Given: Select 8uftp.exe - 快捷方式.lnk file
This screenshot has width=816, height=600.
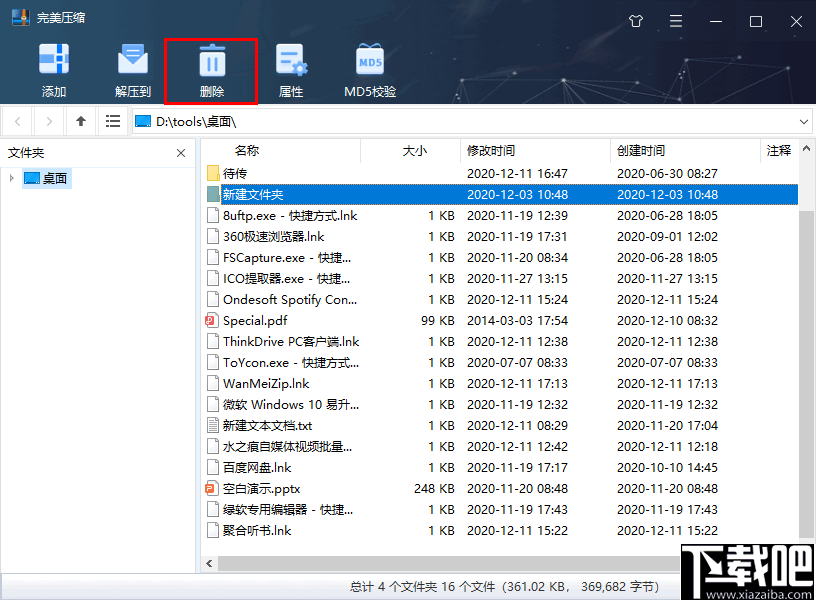Looking at the screenshot, I should tap(502, 215).
